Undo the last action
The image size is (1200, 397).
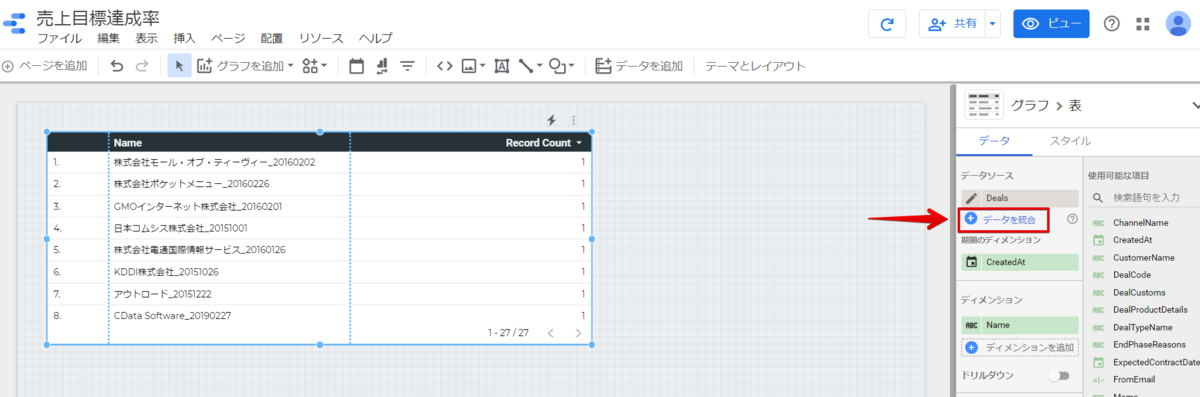tap(117, 66)
